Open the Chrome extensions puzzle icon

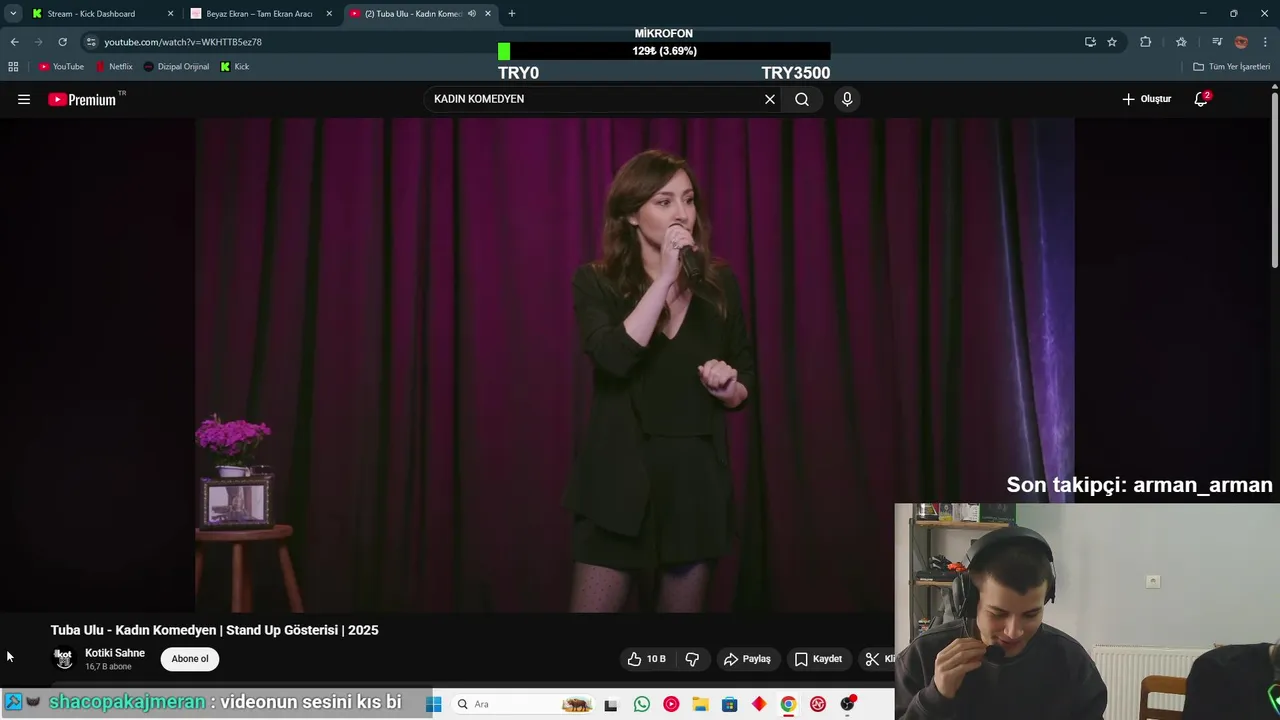[1146, 42]
